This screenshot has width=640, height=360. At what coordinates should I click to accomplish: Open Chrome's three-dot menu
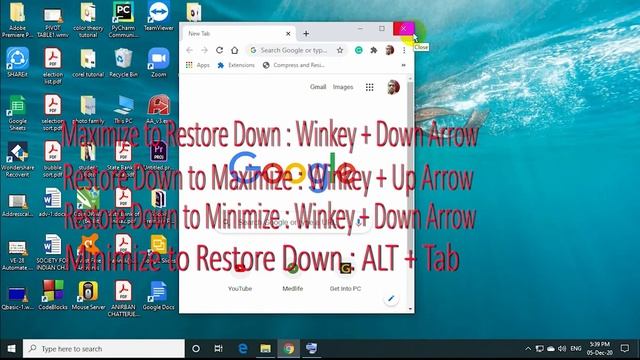click(x=404, y=50)
